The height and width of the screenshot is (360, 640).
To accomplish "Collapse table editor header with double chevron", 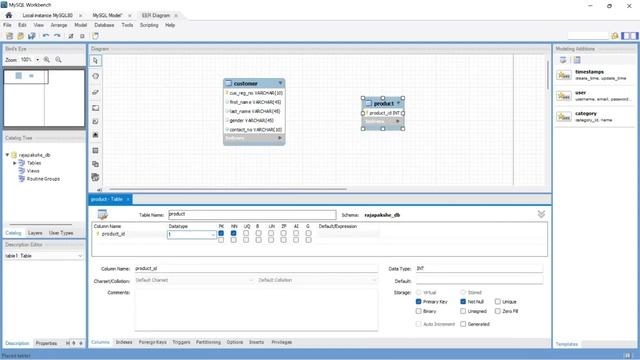I will coord(541,214).
